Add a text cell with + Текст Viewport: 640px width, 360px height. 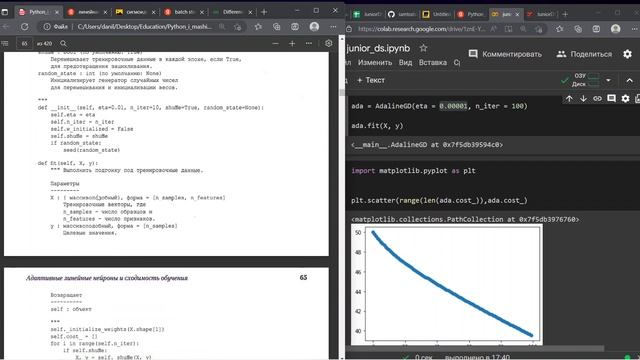371,80
